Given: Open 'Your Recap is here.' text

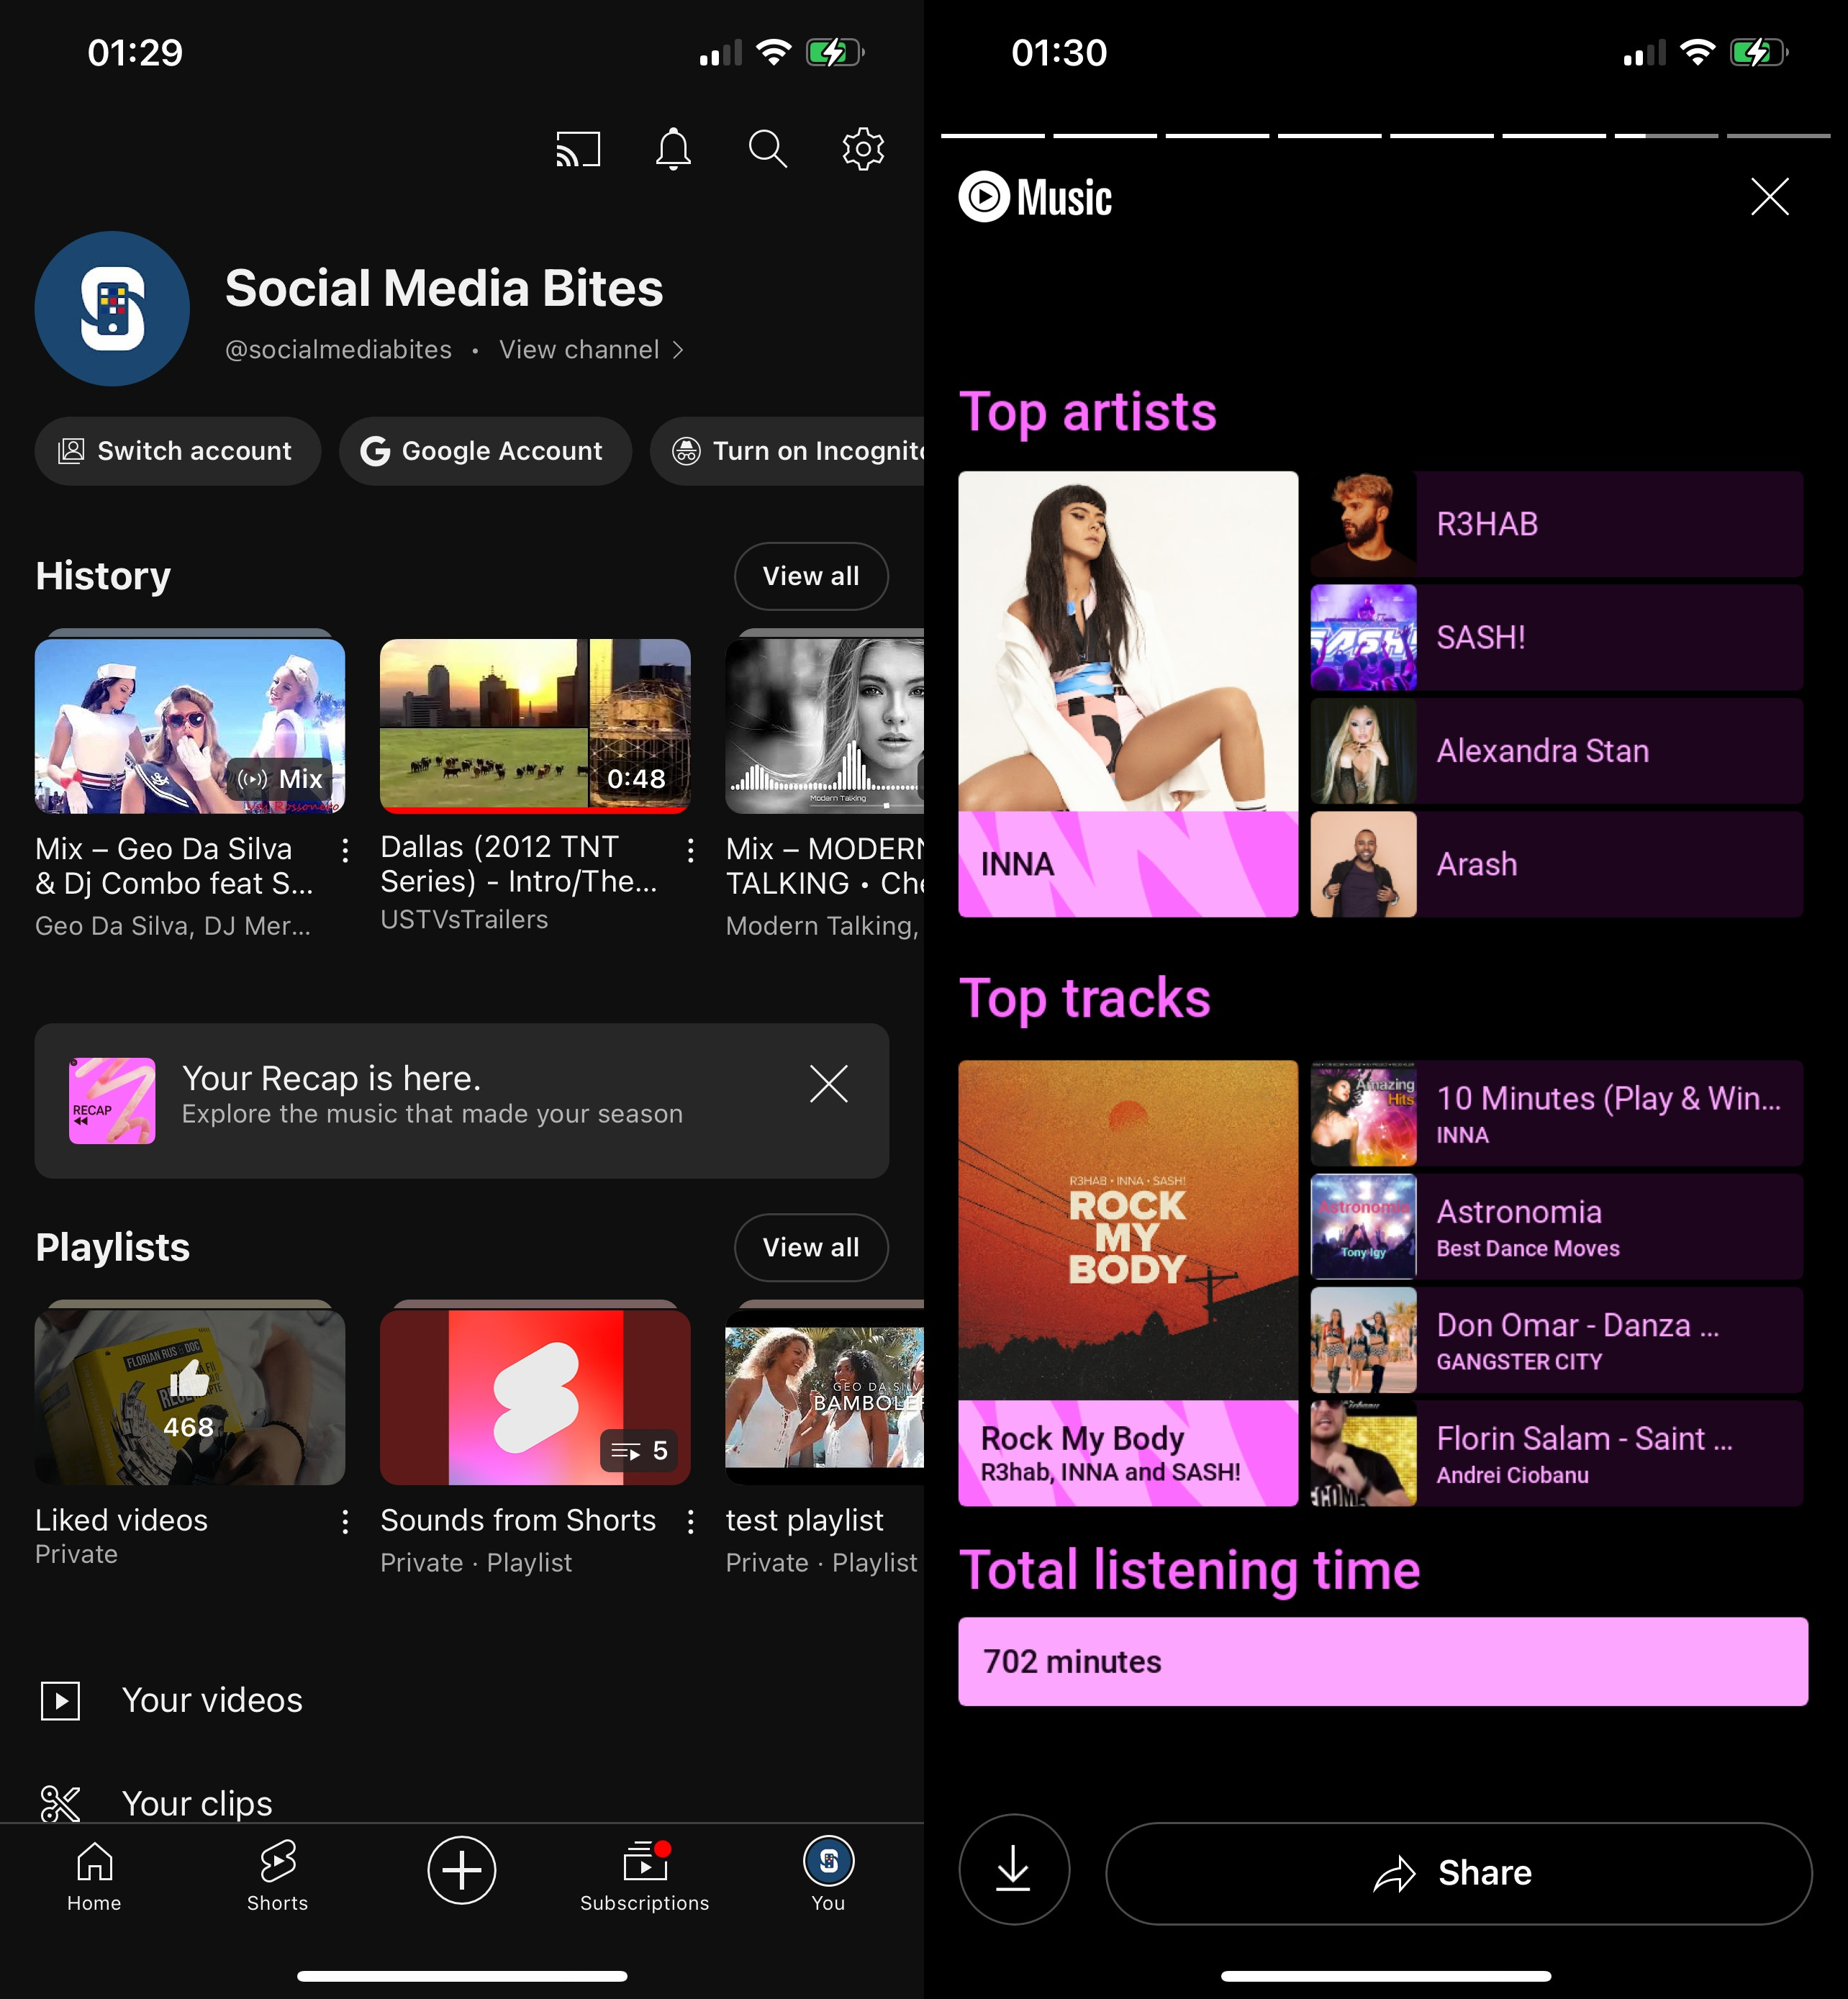Looking at the screenshot, I should click(x=331, y=1078).
